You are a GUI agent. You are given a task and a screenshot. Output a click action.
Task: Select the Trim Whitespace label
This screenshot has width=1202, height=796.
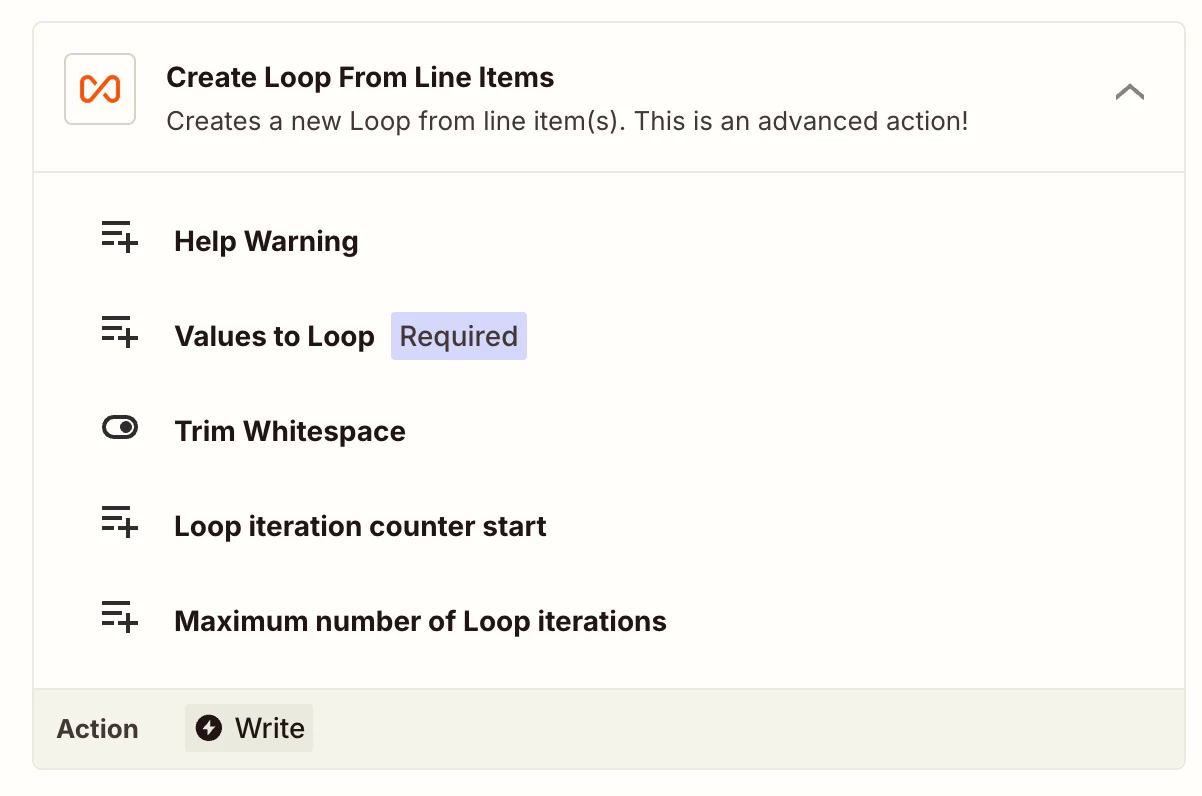tap(290, 431)
